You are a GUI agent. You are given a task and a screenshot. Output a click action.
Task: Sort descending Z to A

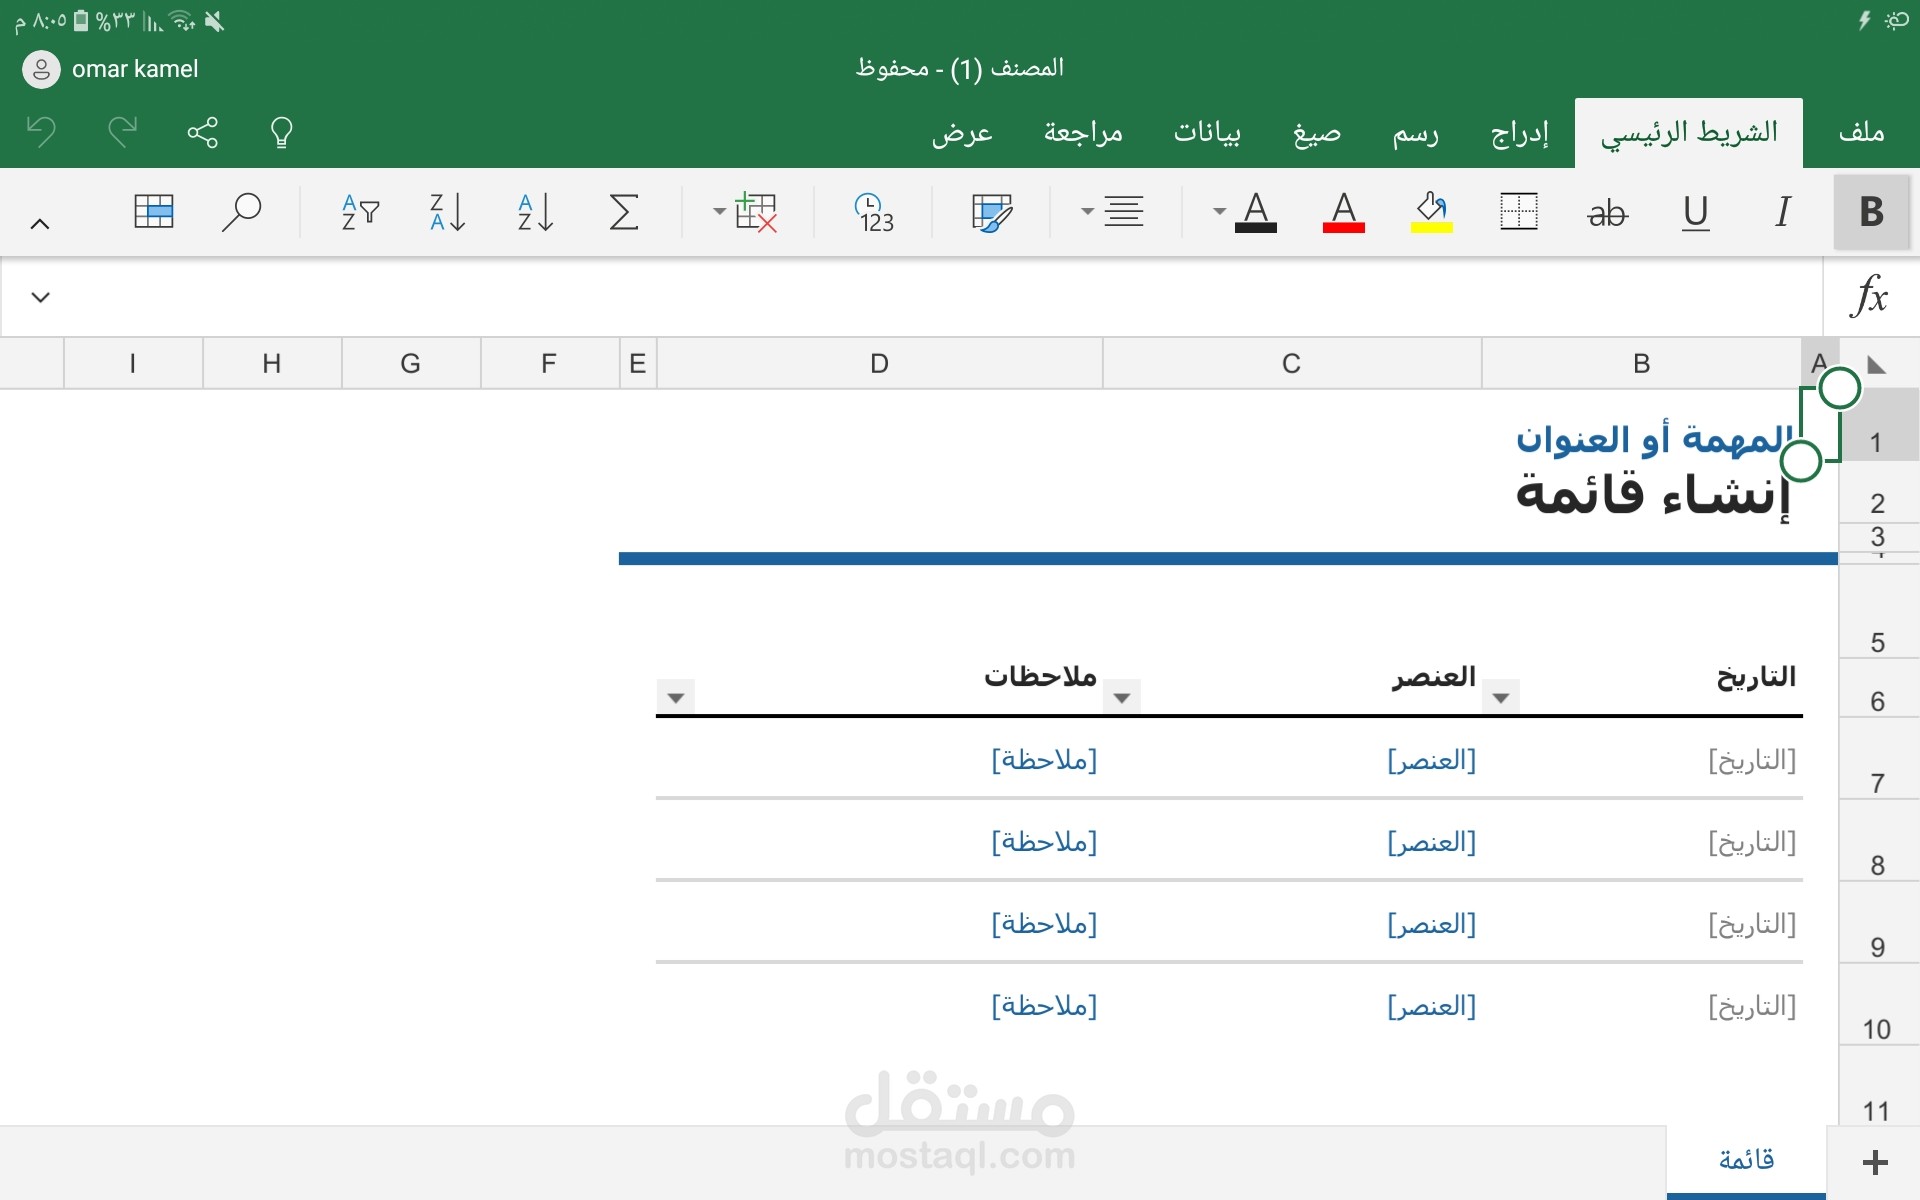[447, 212]
